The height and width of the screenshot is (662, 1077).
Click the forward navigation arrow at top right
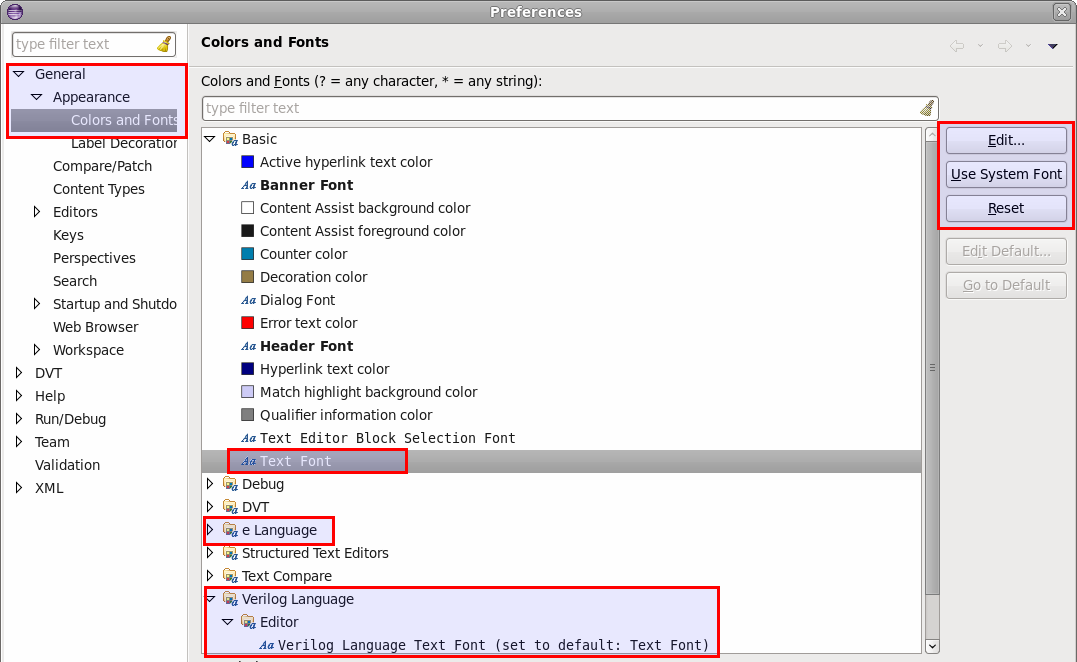click(1004, 46)
